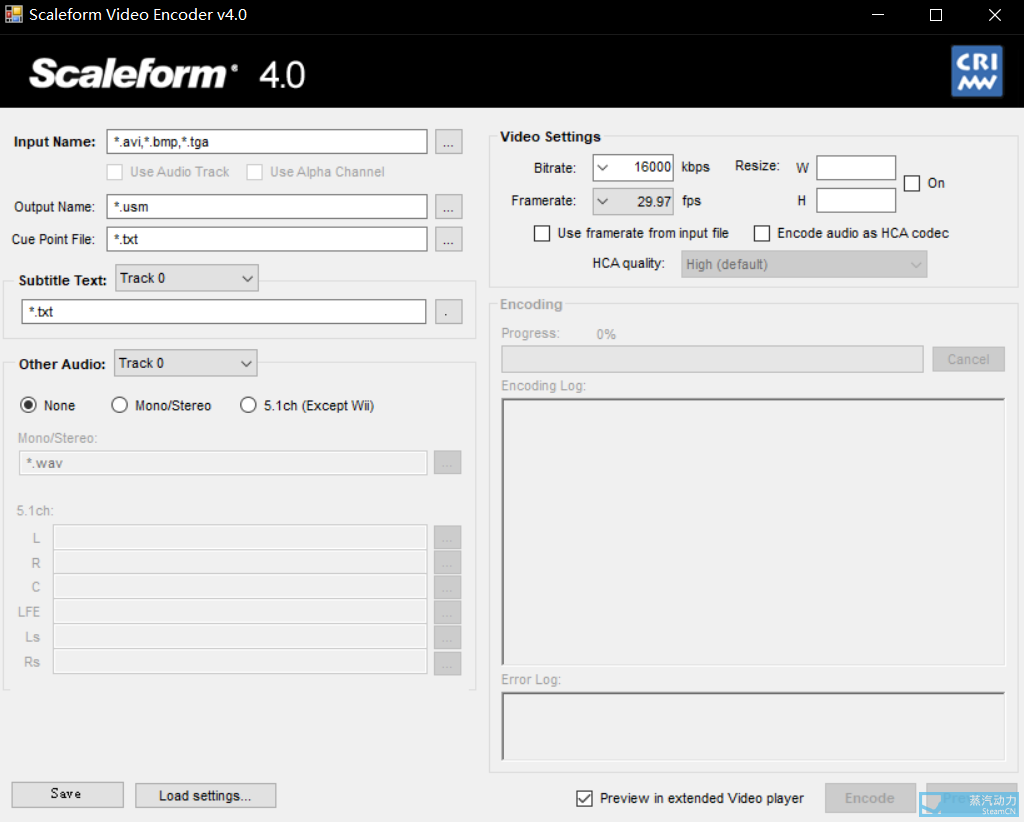Click the Save button
Screen dimensions: 1024x822
67,795
